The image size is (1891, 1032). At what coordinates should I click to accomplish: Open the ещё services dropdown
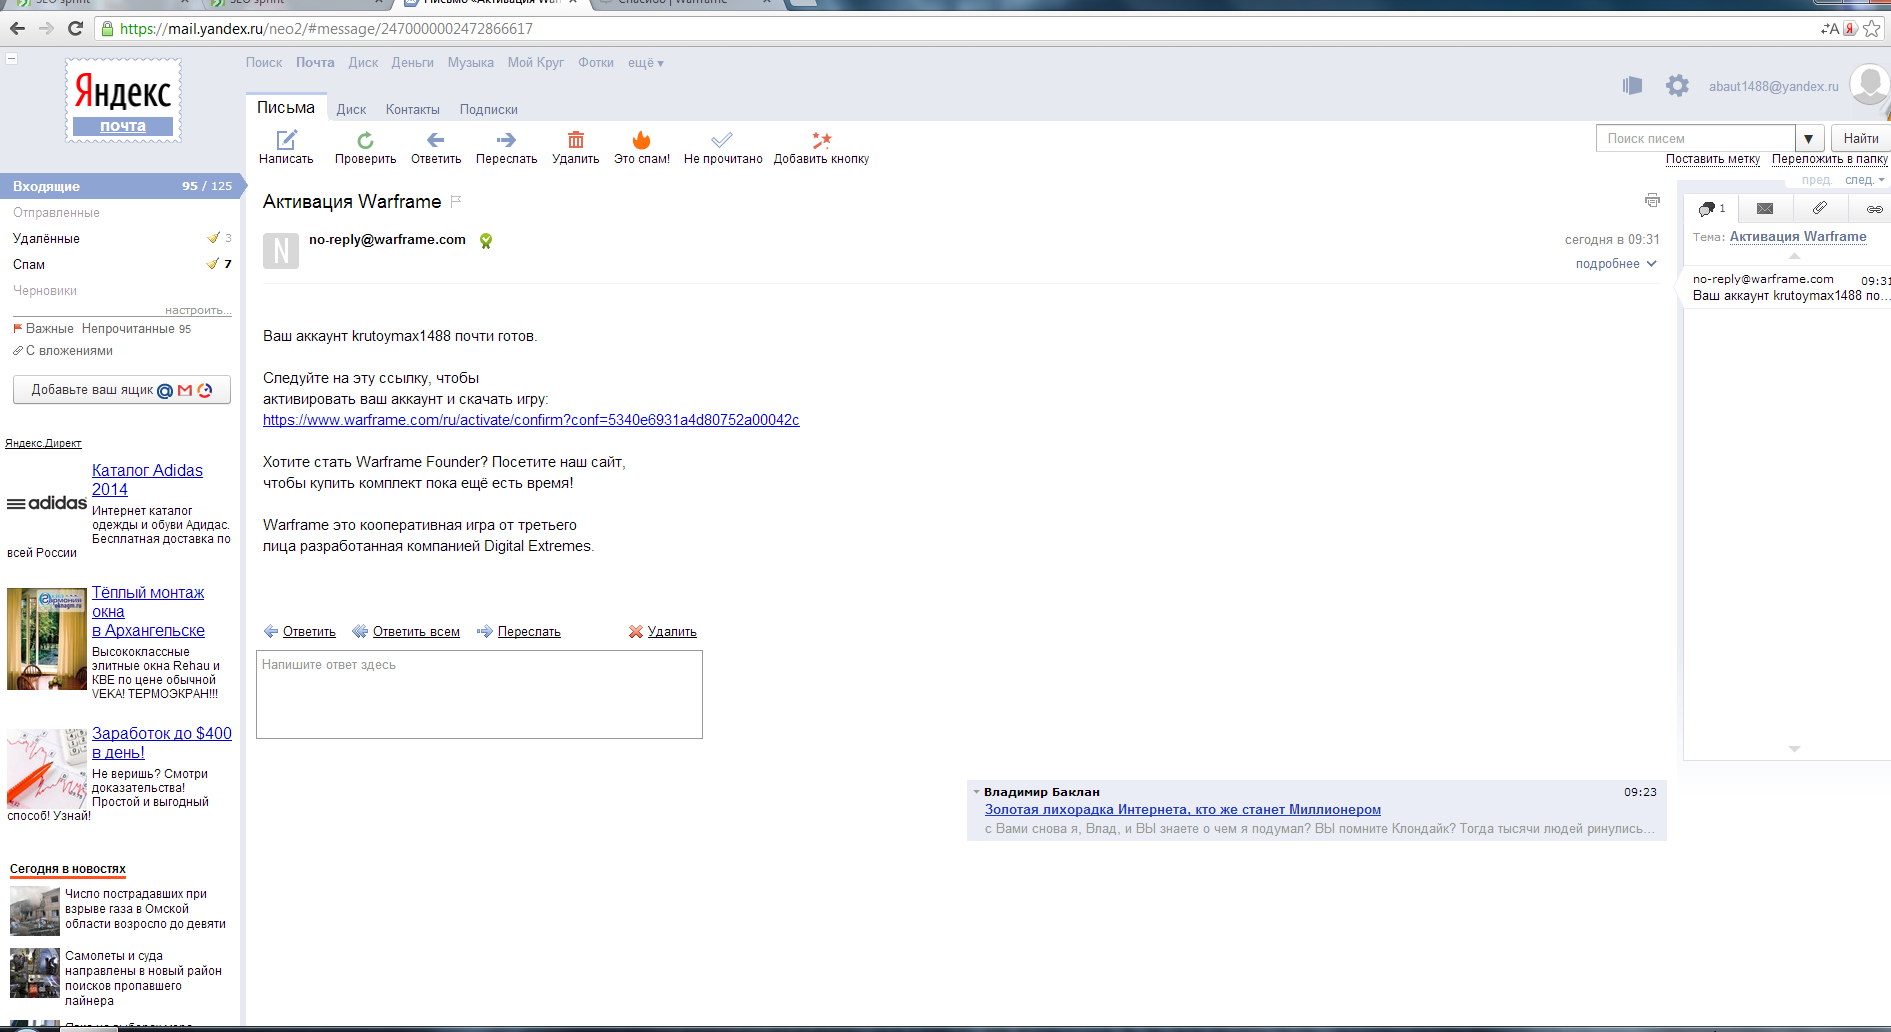click(645, 63)
